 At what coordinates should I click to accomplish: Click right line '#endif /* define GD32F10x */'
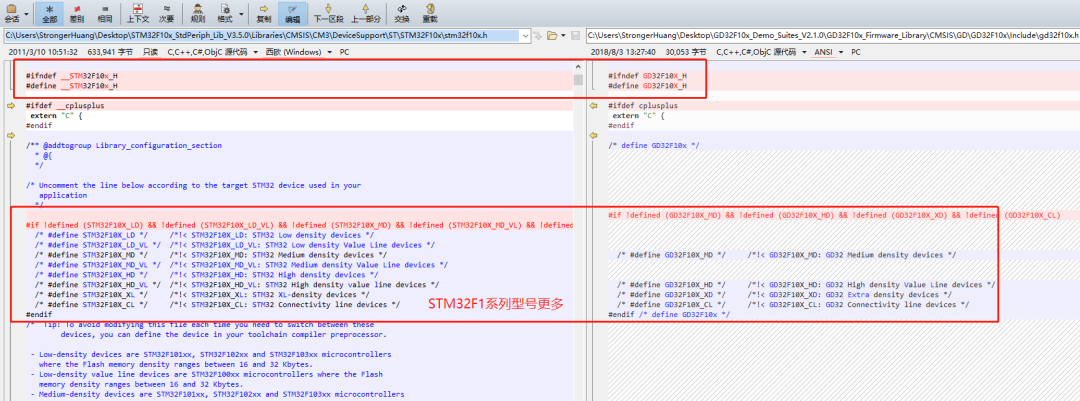669,314
